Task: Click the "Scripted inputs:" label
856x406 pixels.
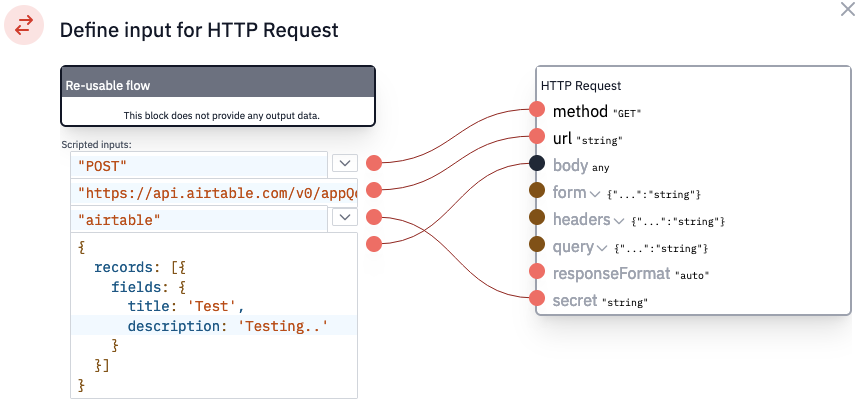Action: (x=97, y=145)
